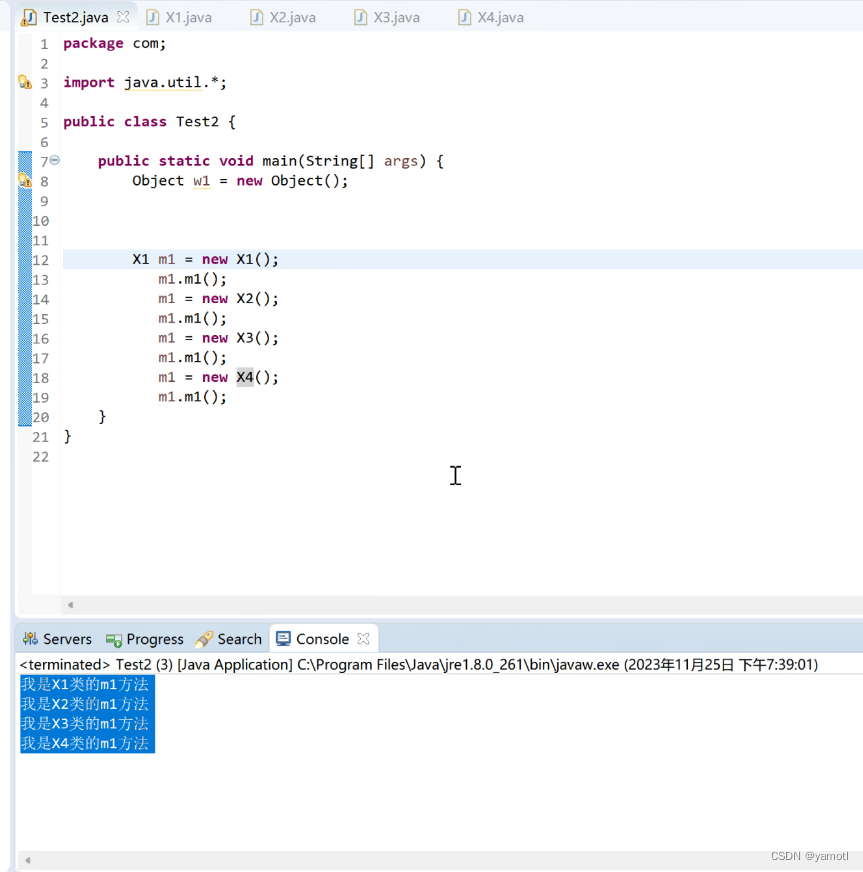Click the warning marker on line 3

(x=25, y=82)
